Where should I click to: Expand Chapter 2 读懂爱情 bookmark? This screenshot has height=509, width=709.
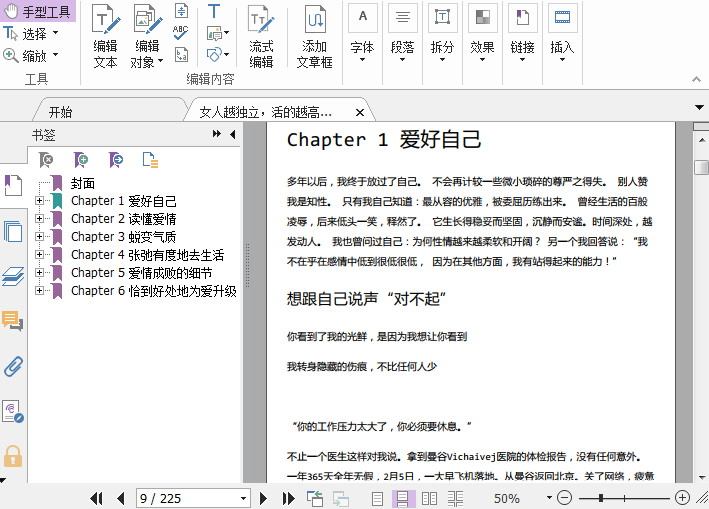click(40, 219)
